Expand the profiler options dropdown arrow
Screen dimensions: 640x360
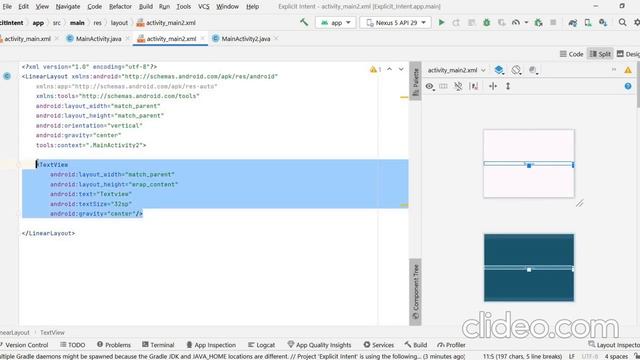click(x=527, y=23)
